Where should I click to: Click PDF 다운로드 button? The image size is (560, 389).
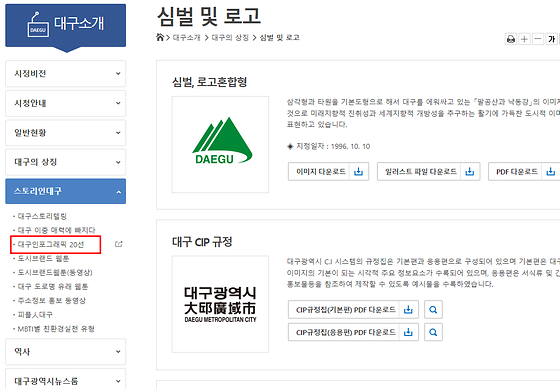pyautogui.click(x=524, y=172)
